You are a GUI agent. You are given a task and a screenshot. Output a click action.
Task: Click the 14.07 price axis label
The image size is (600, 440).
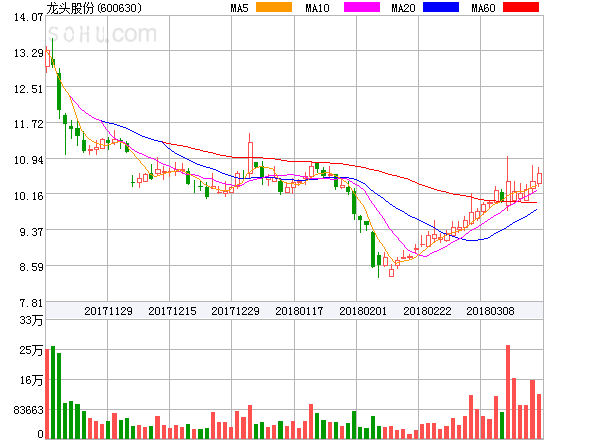click(28, 17)
